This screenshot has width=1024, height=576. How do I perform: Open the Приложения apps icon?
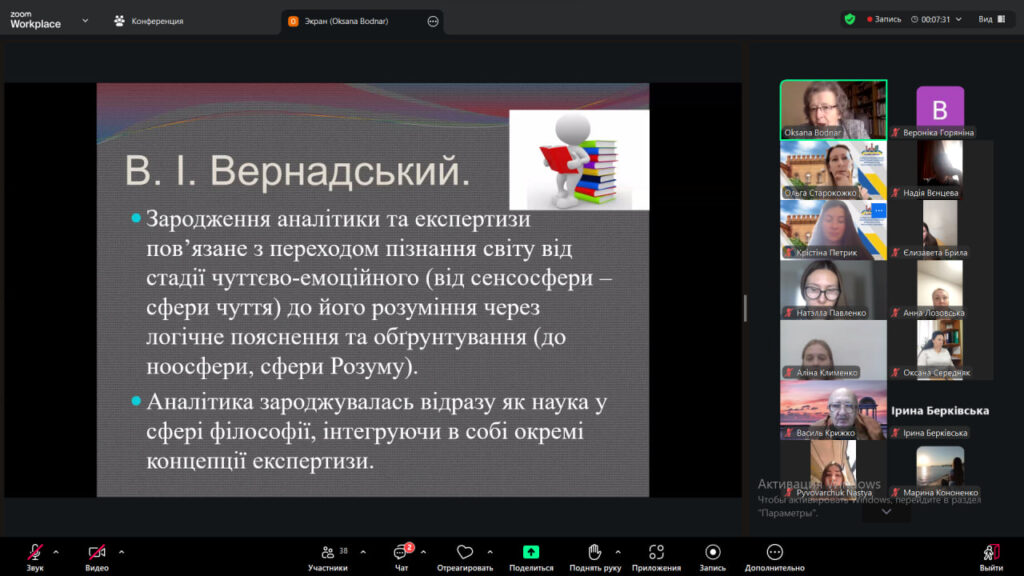click(x=656, y=552)
